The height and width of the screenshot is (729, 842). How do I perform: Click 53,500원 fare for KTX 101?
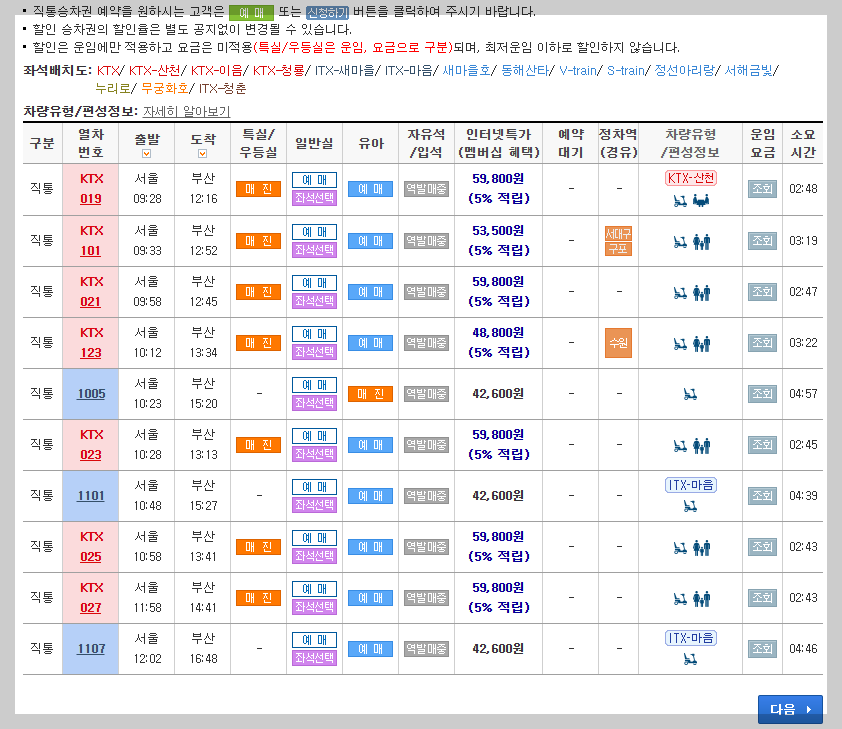tap(498, 231)
